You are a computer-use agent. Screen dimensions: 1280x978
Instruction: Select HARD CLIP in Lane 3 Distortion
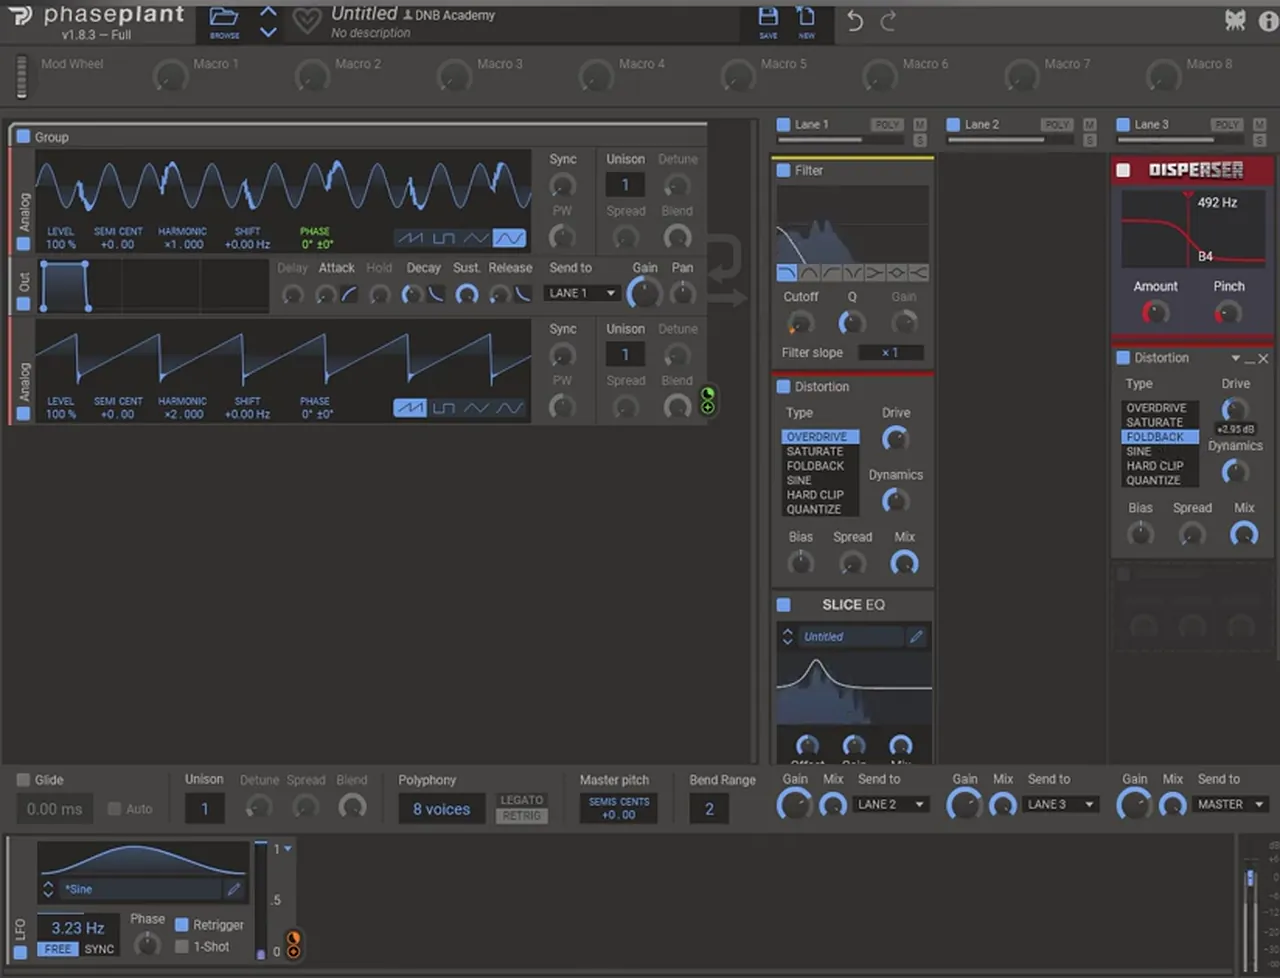click(x=1155, y=465)
